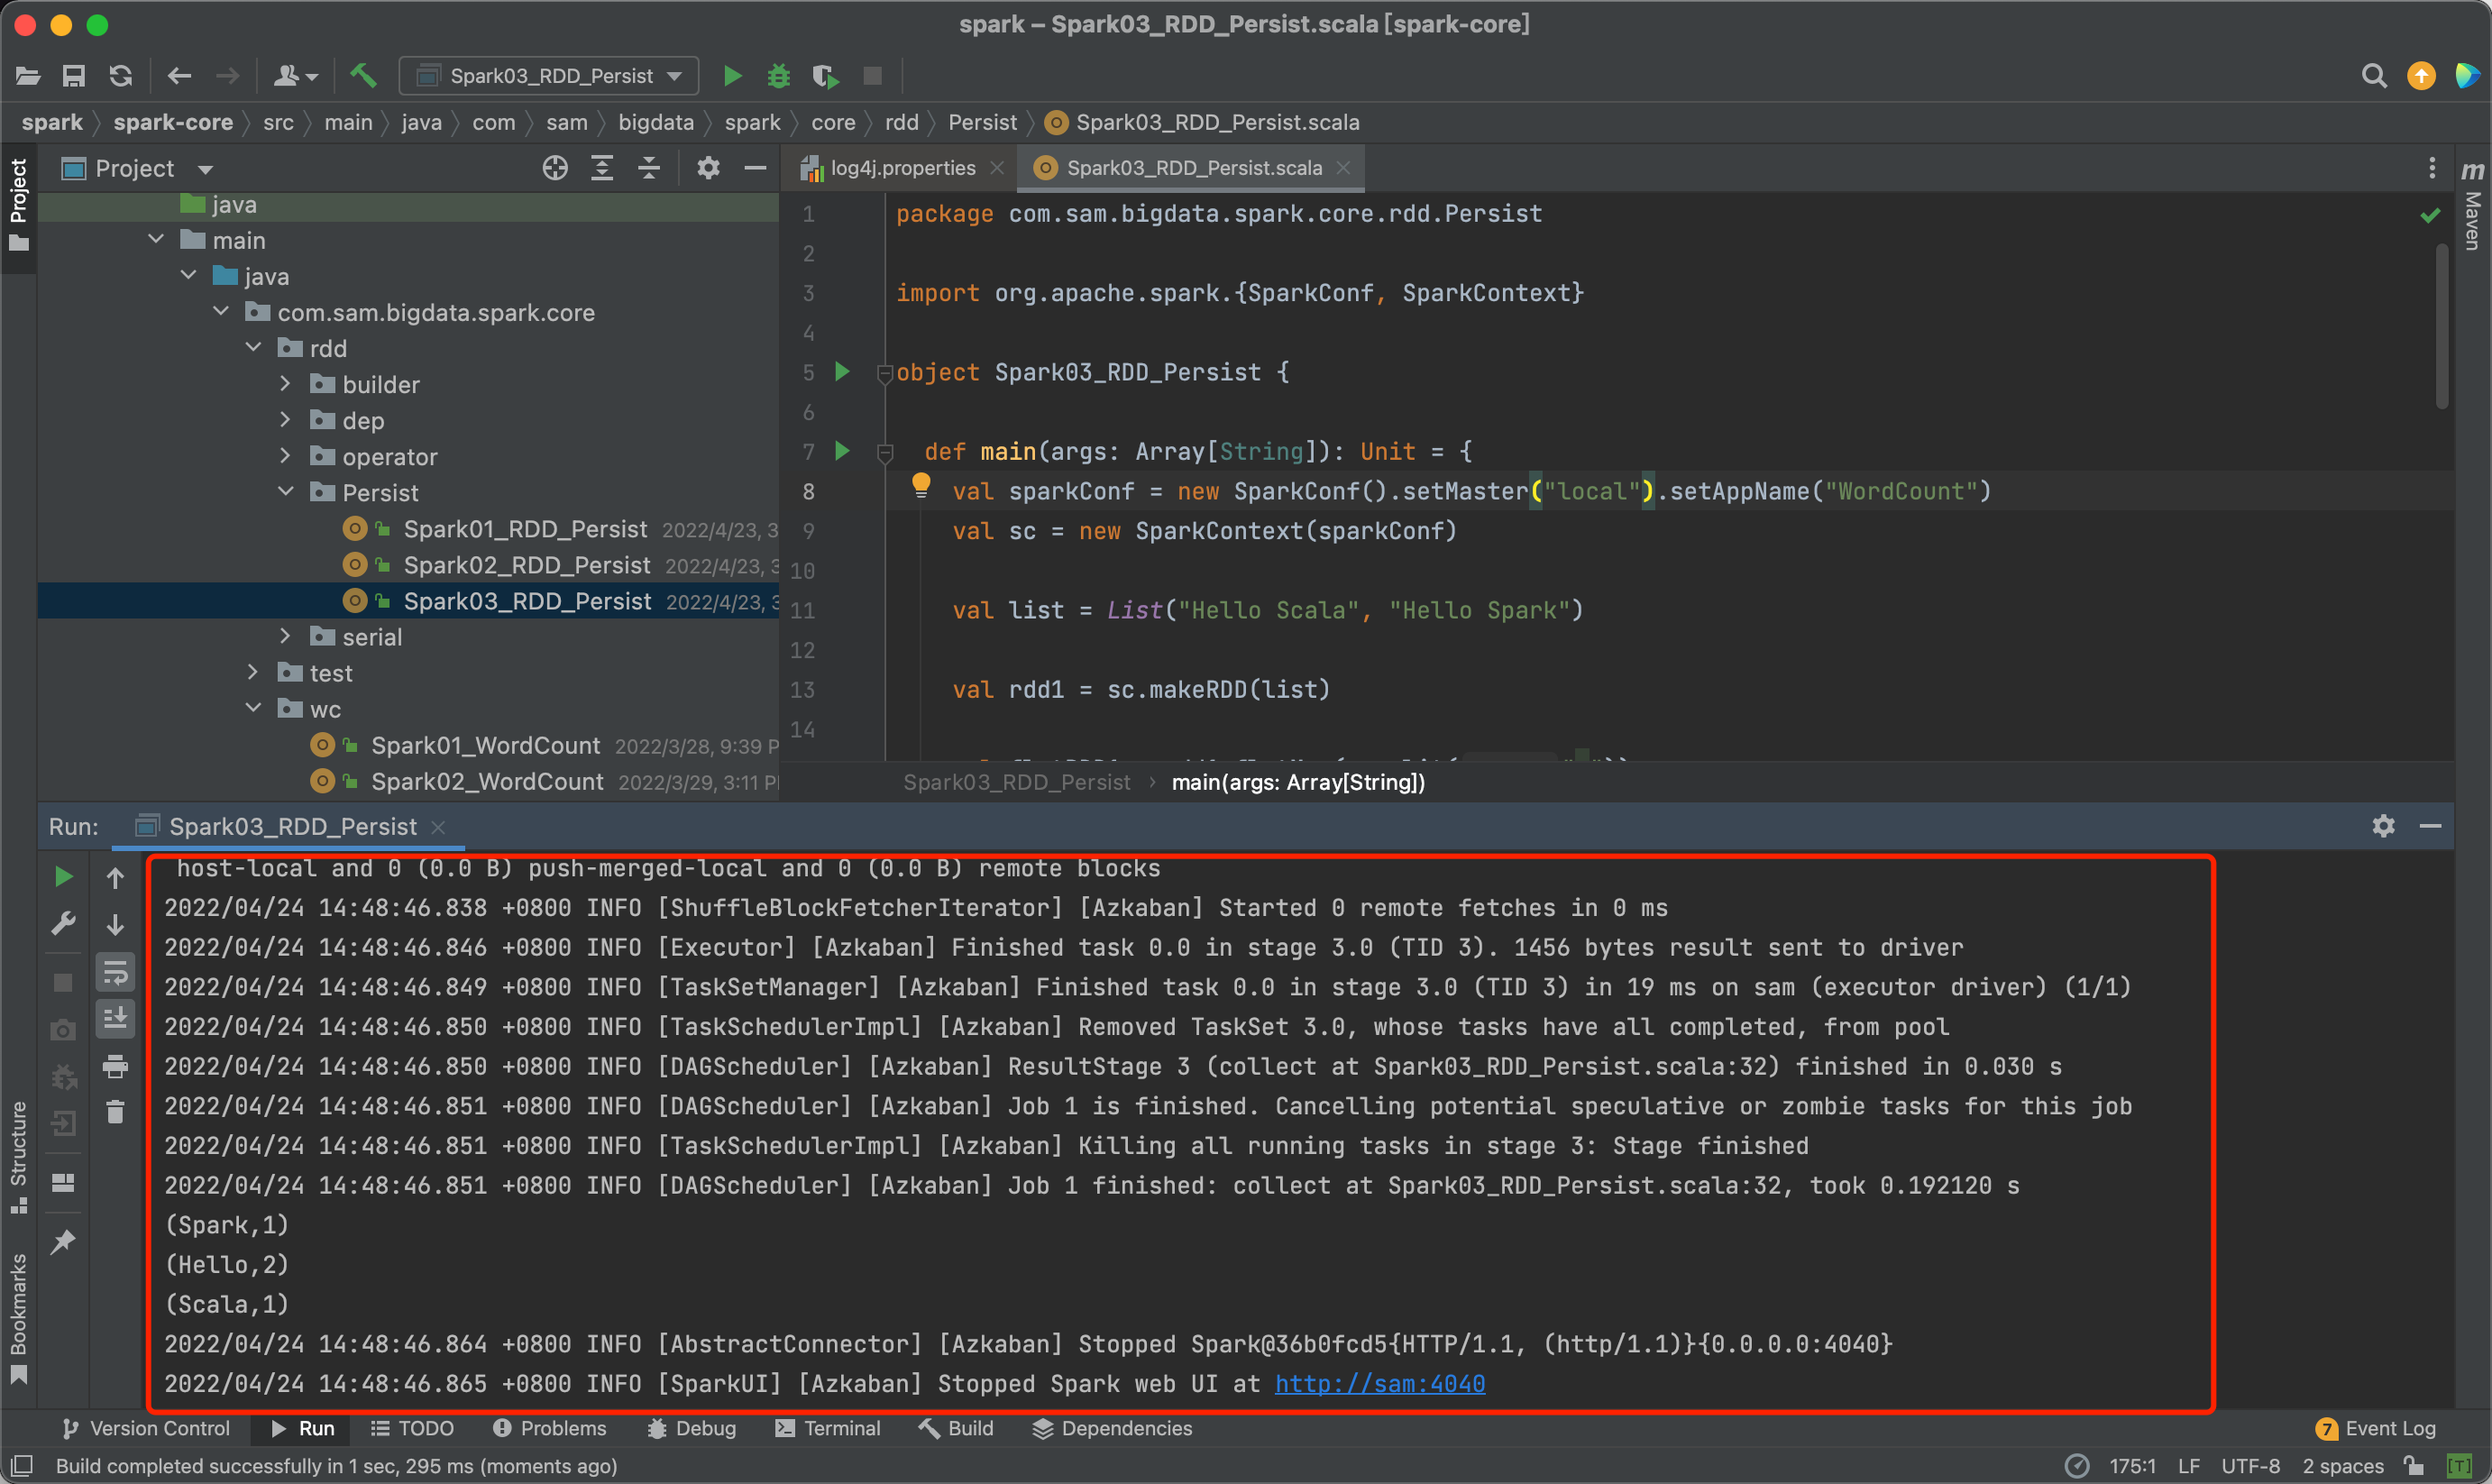Open the run configuration dropdown Spark03_RDD_Persist
The image size is (2492, 1484).
point(548,76)
